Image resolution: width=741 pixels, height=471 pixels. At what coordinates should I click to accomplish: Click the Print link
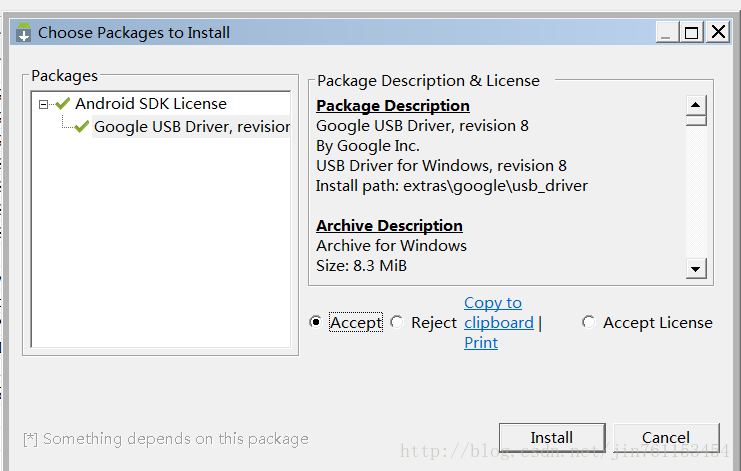[x=481, y=343]
